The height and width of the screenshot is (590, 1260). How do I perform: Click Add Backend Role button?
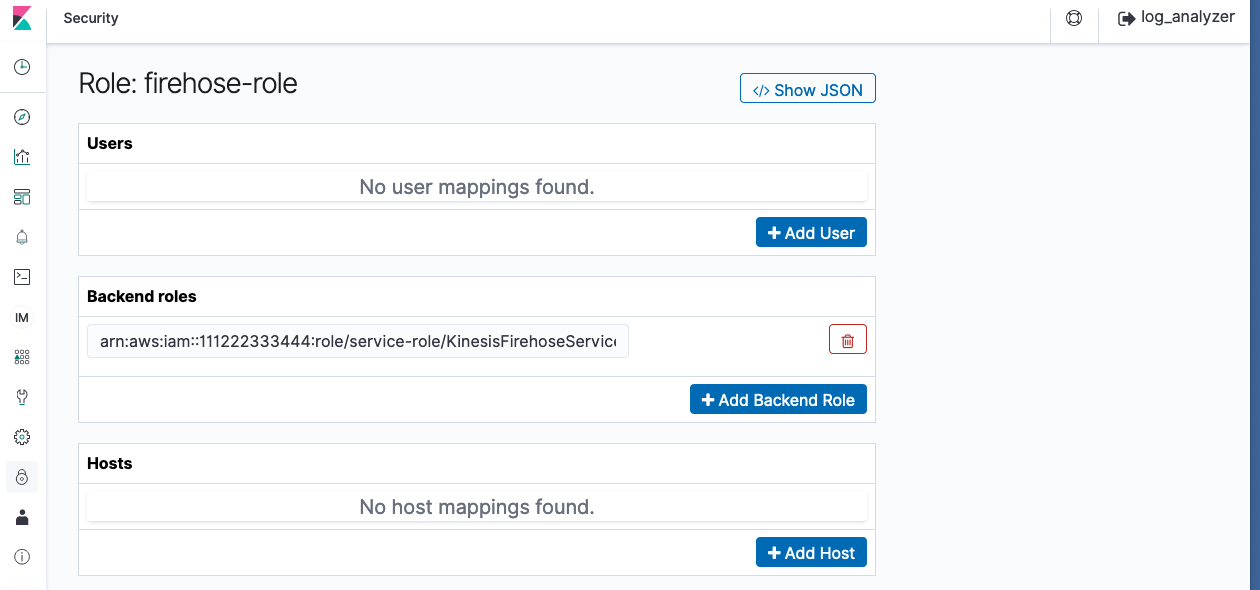click(x=778, y=400)
